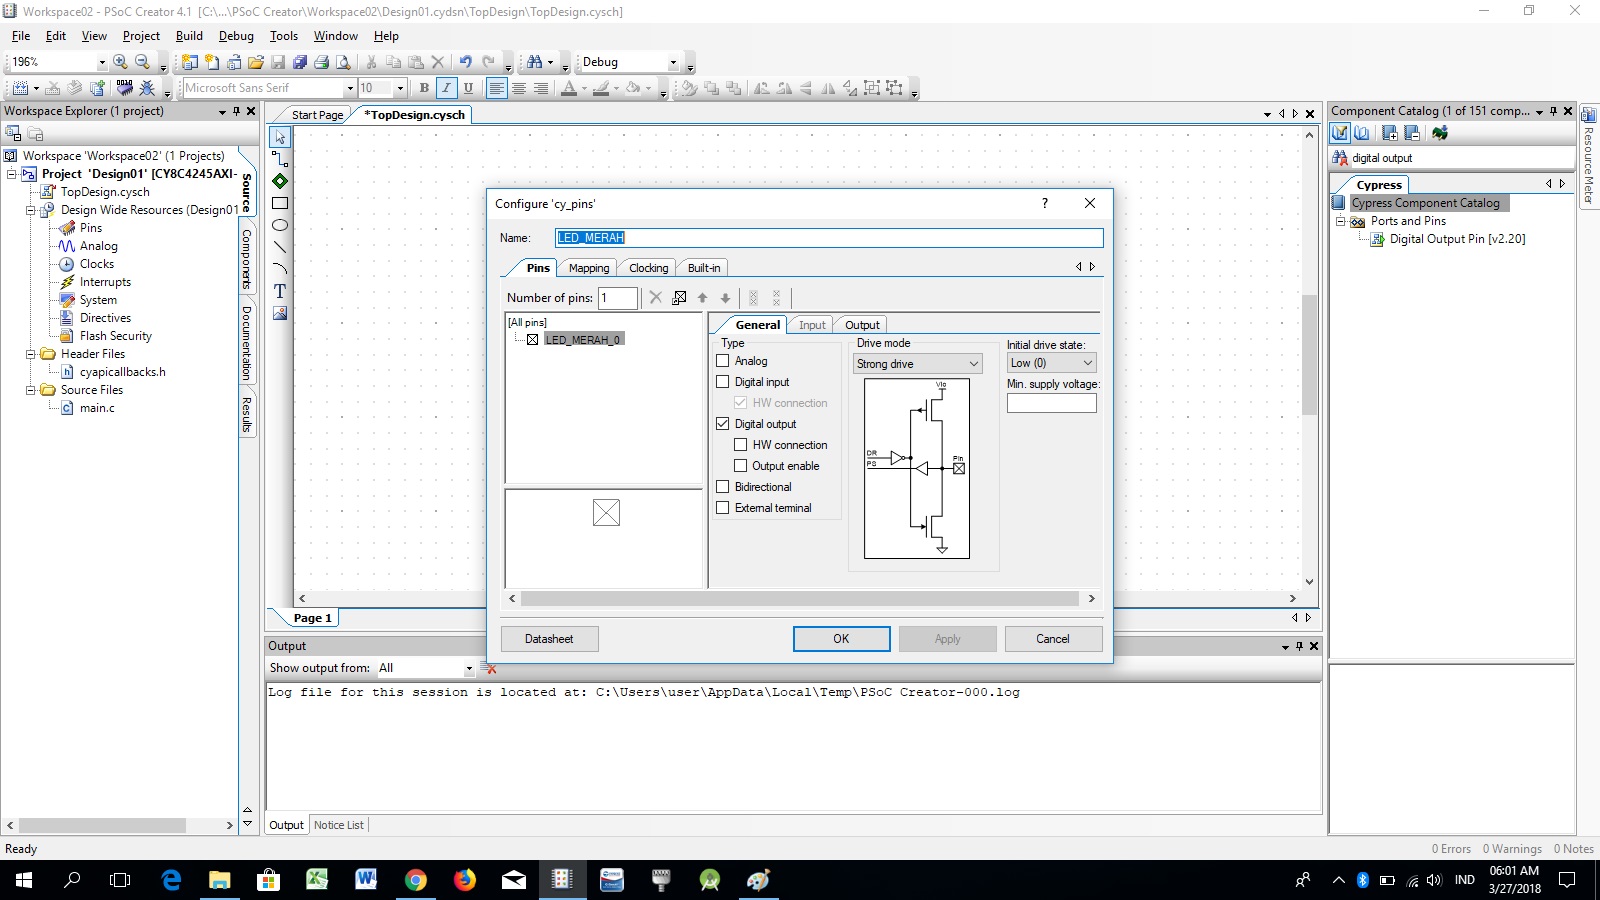Collapse the Ports and Pins catalog node
Screen dimensions: 1600x900
[1341, 221]
